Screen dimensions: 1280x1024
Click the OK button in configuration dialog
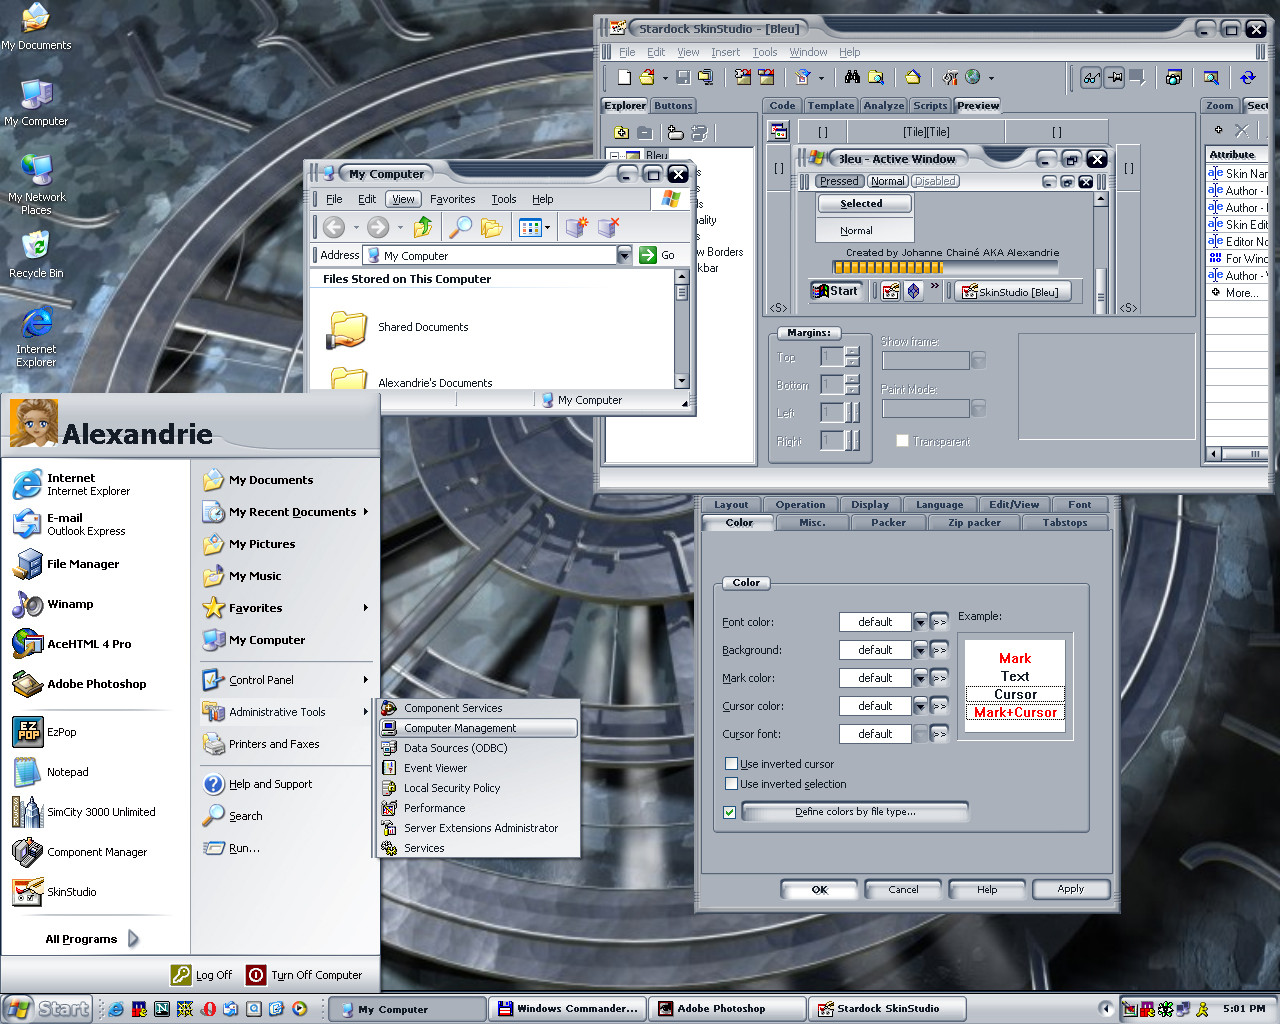[x=819, y=889]
